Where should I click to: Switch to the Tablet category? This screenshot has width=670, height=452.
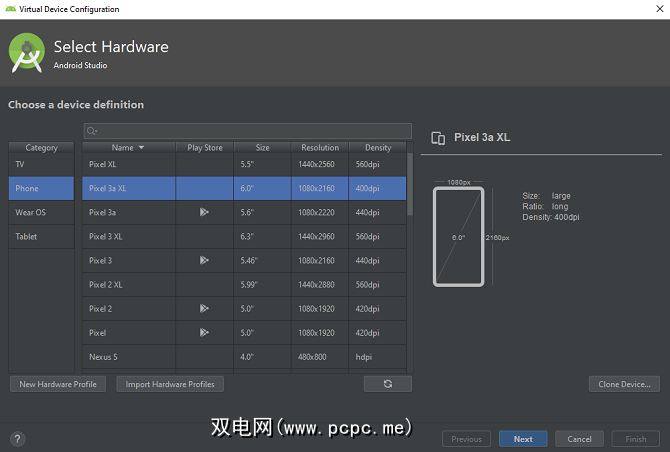pos(41,237)
